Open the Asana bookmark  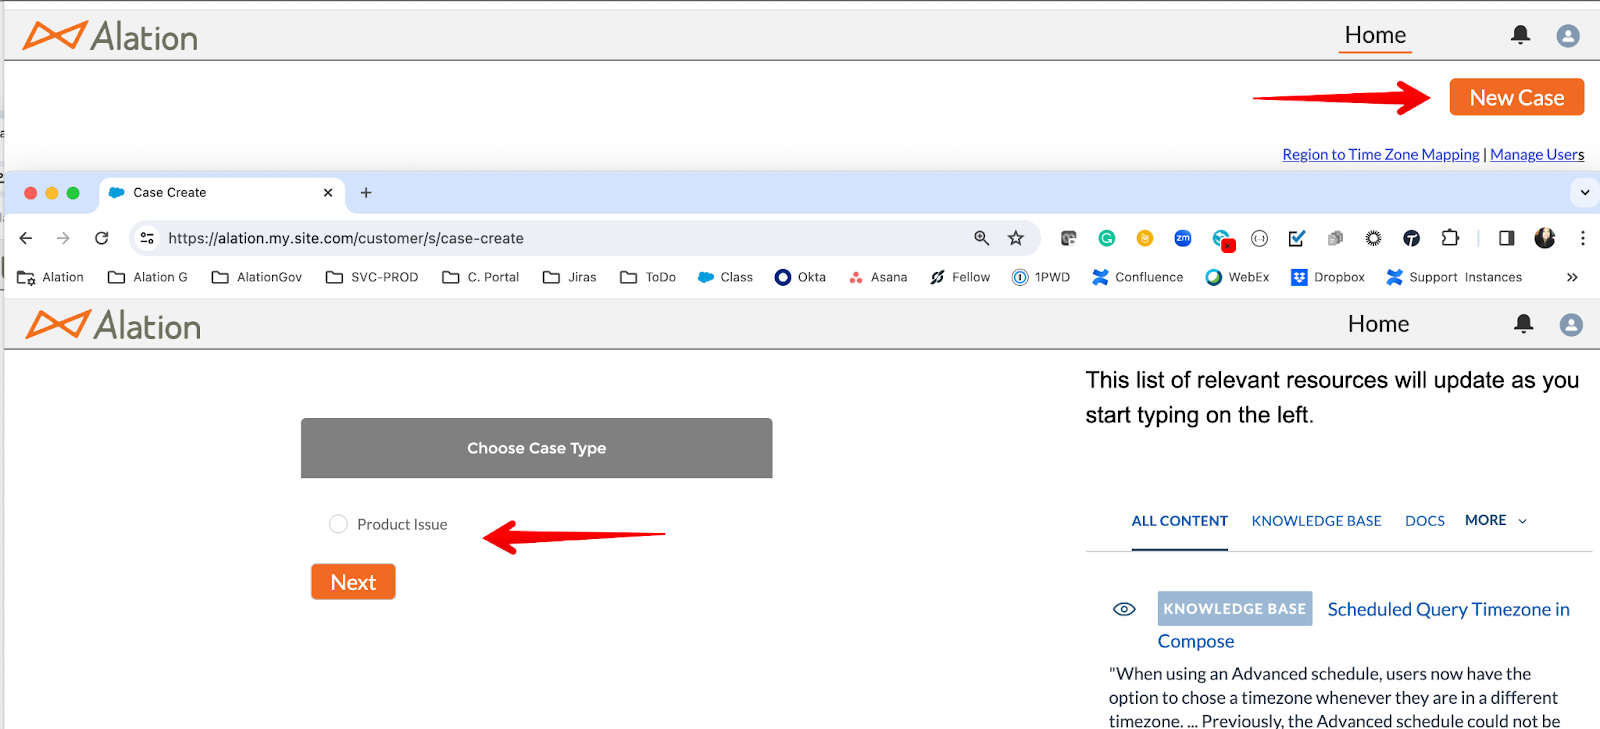(x=878, y=277)
